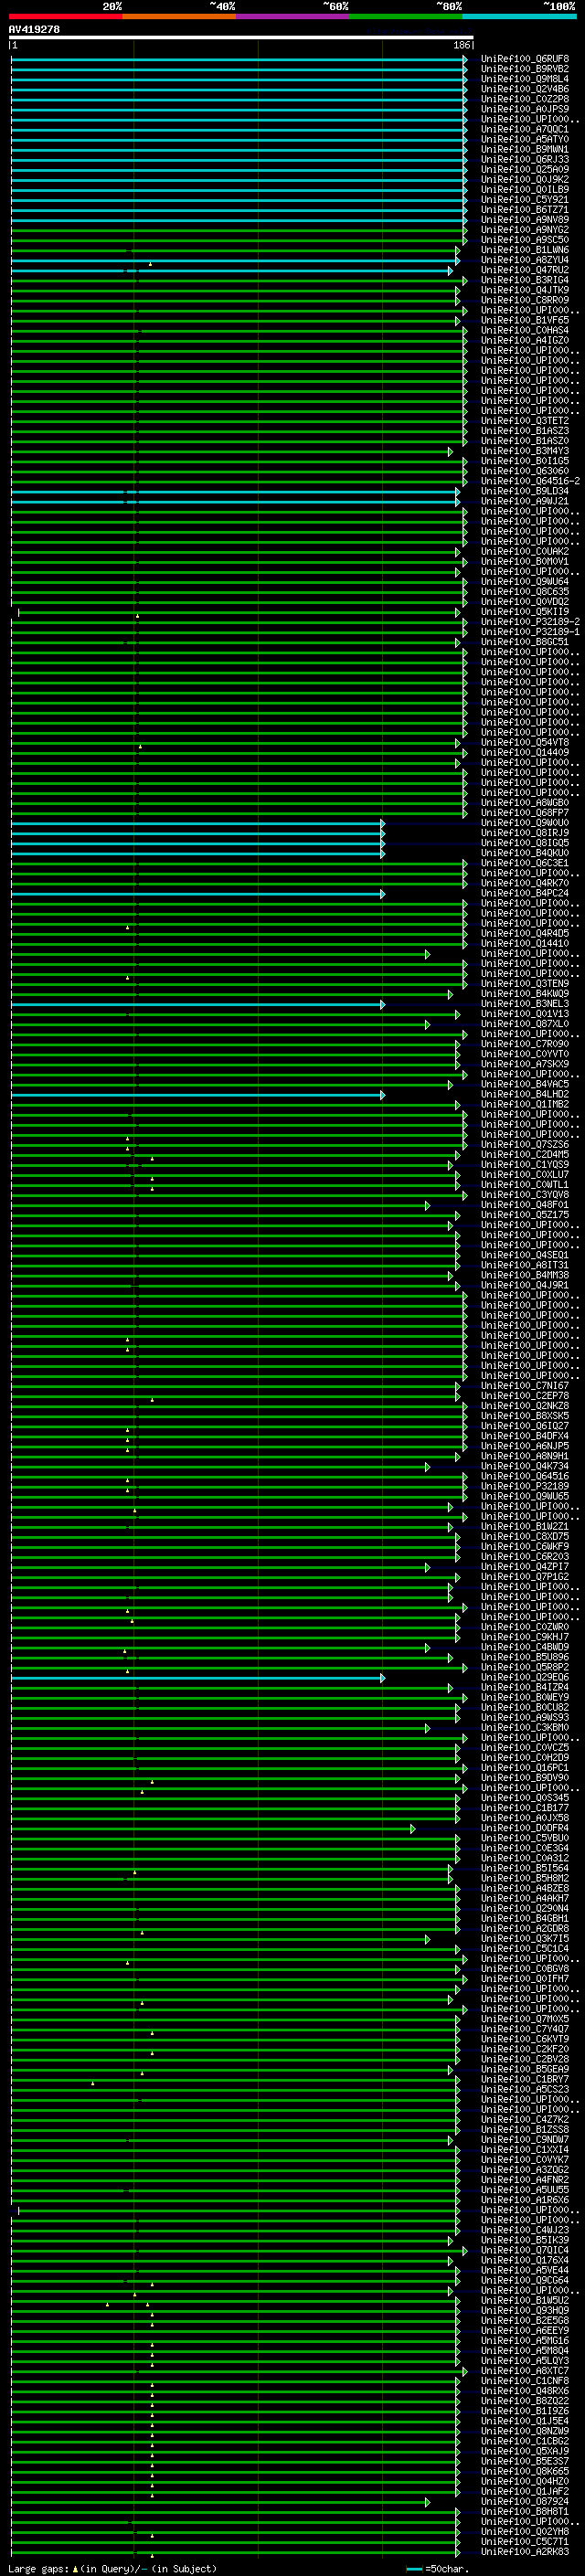Image resolution: width=585 pixels, height=2576 pixels.
Task: Click hit label UniRef100_A8XTC7
Action: pos(525,2371)
